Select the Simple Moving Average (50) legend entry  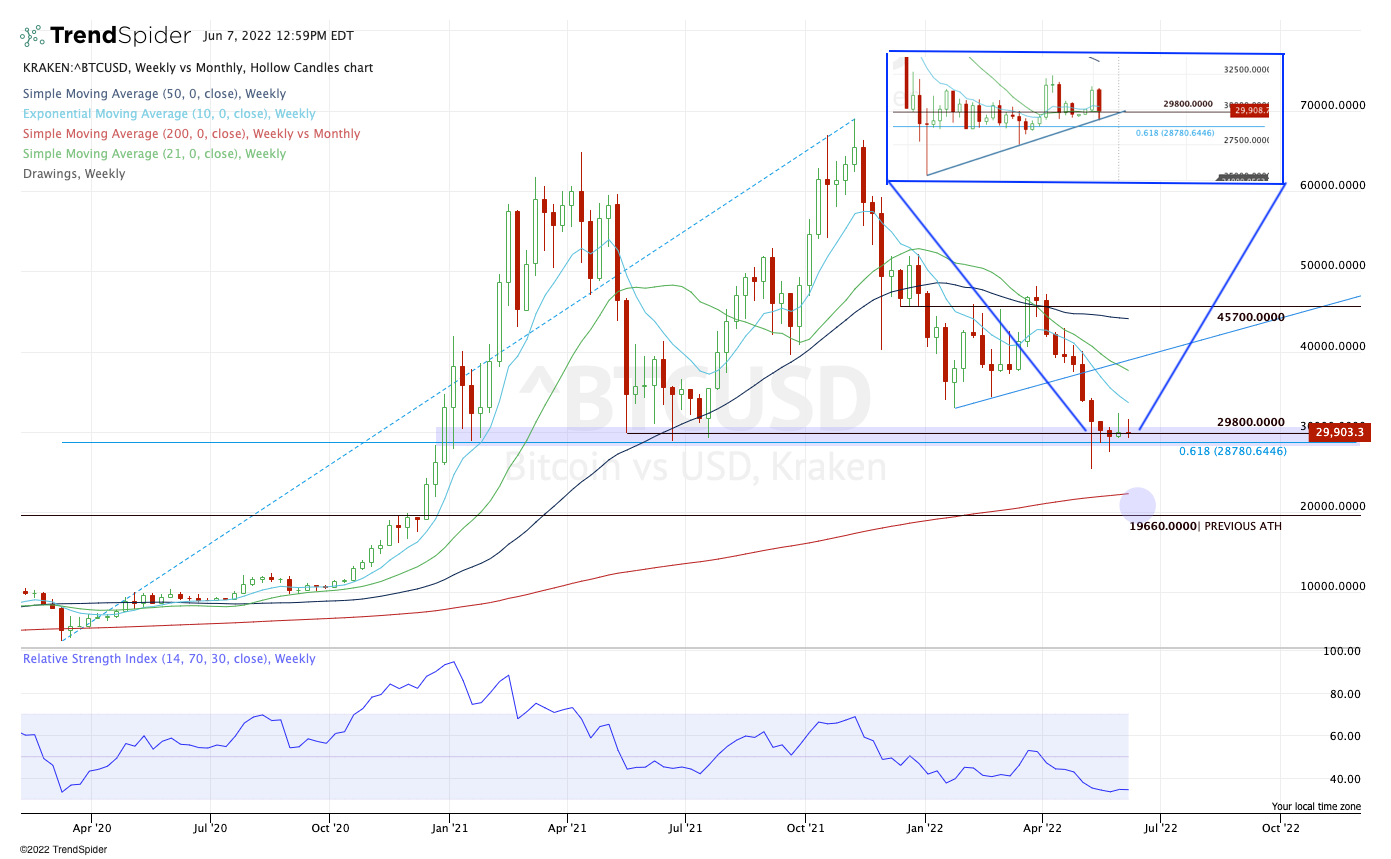[x=154, y=94]
